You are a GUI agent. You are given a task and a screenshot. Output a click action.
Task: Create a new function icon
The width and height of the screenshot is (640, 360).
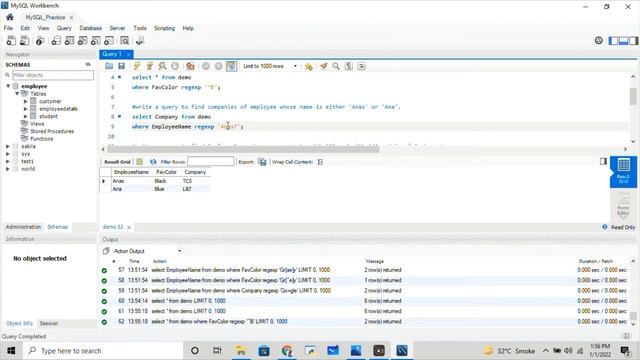click(109, 40)
